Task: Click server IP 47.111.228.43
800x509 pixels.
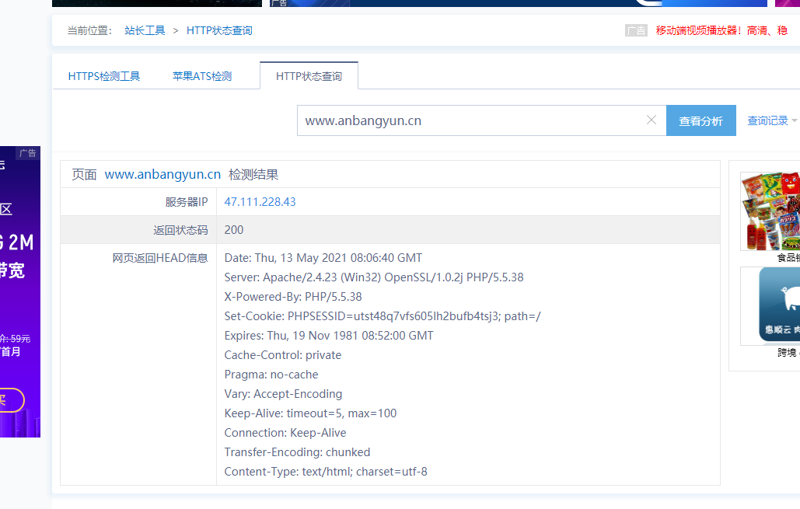Action: click(260, 202)
